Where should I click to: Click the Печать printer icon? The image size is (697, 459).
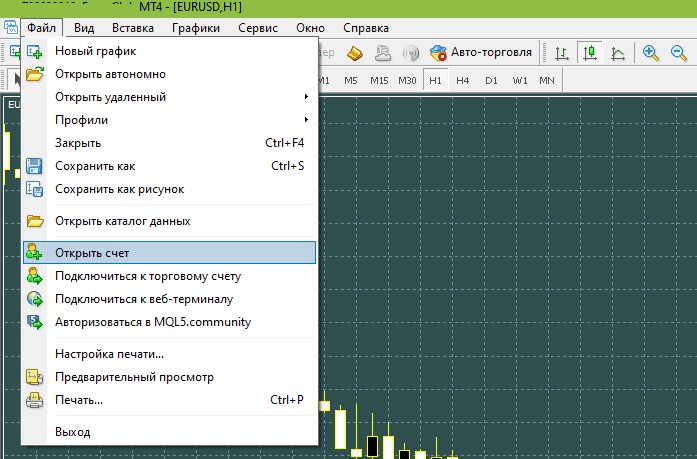(34, 400)
